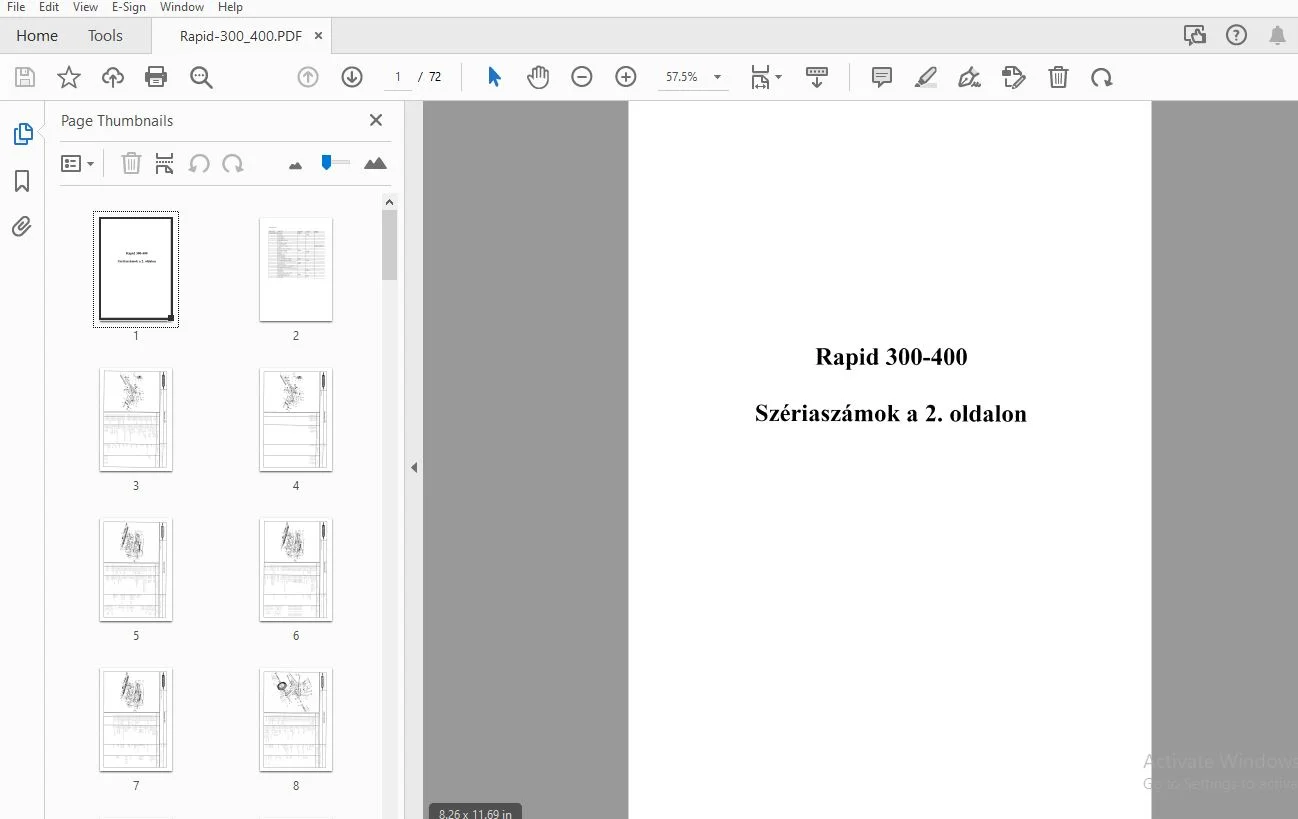The height and width of the screenshot is (819, 1298).
Task: Enlarge thumbnail size large mountain icon
Action: 375,164
